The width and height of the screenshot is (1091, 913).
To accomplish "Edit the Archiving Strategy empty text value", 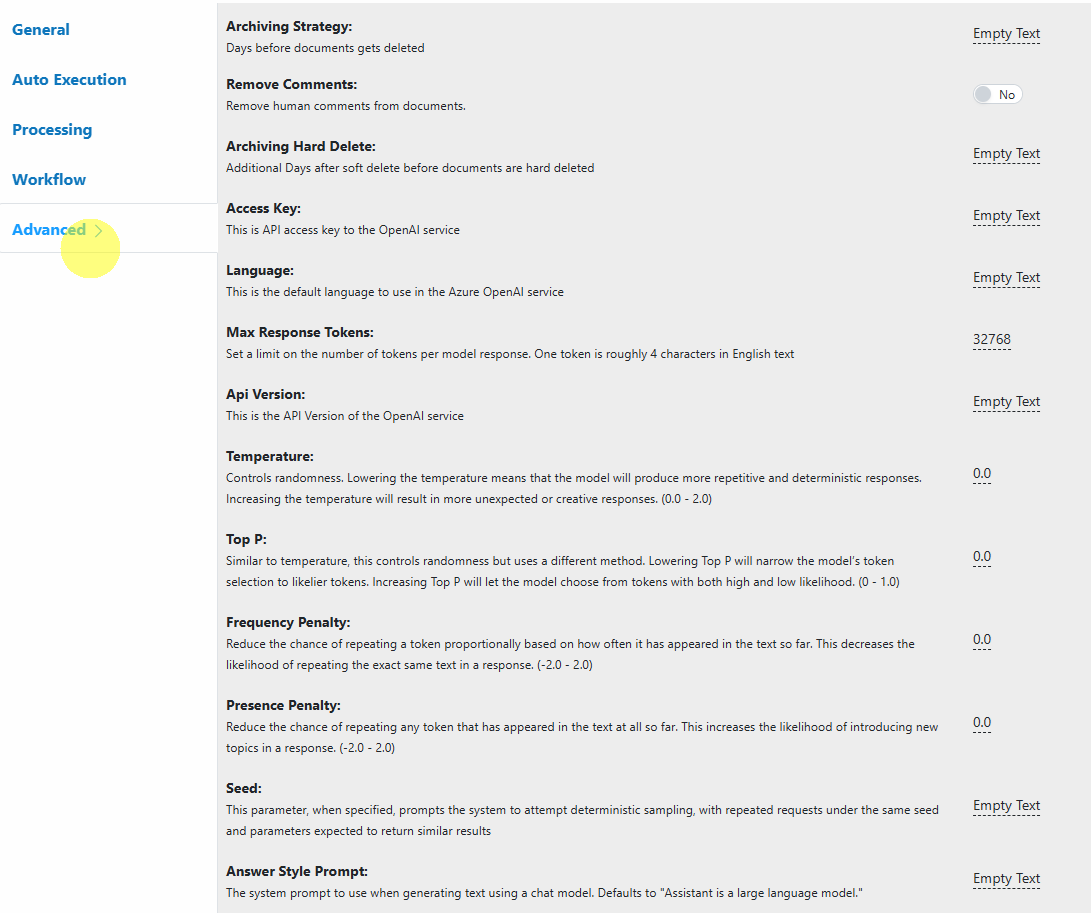I will 1006,33.
